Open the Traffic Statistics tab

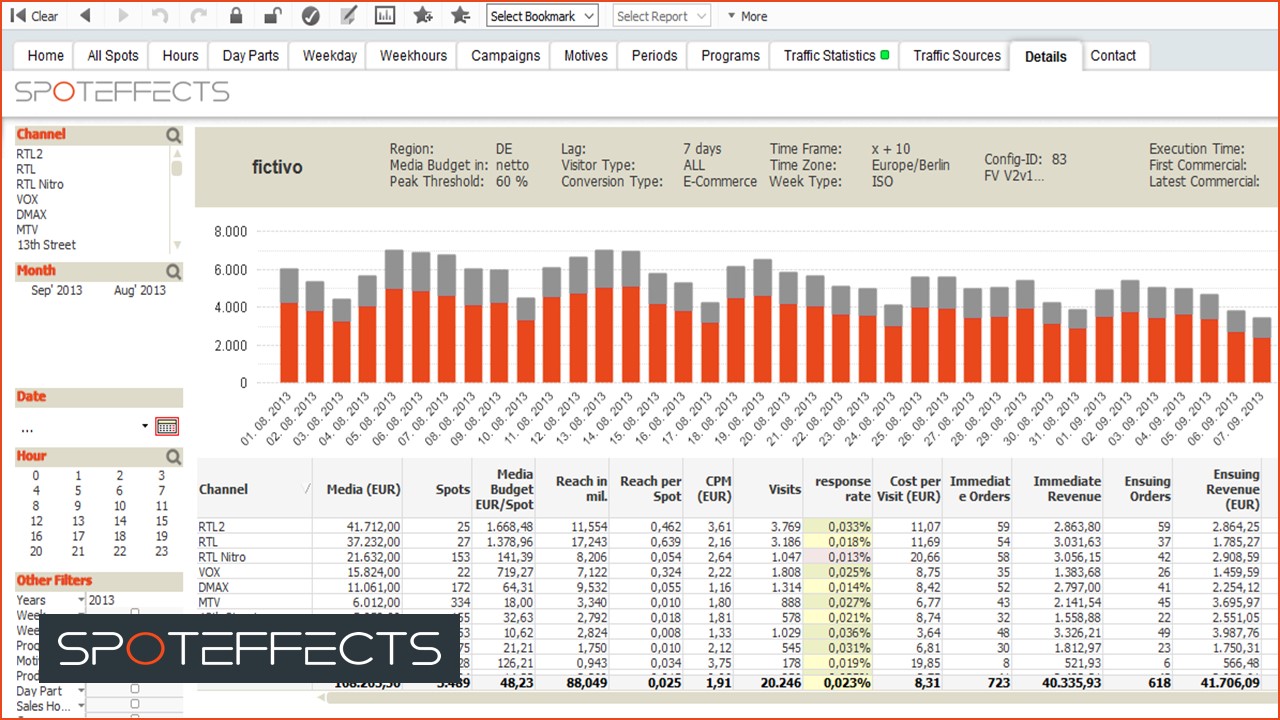[836, 56]
